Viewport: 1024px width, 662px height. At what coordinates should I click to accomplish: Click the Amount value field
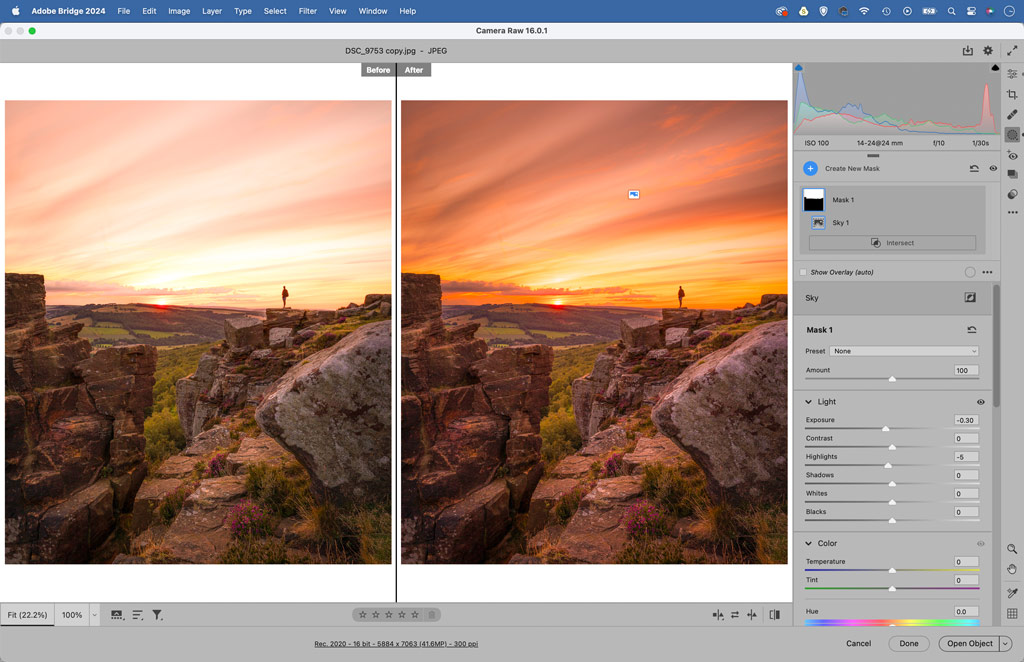[x=966, y=370]
